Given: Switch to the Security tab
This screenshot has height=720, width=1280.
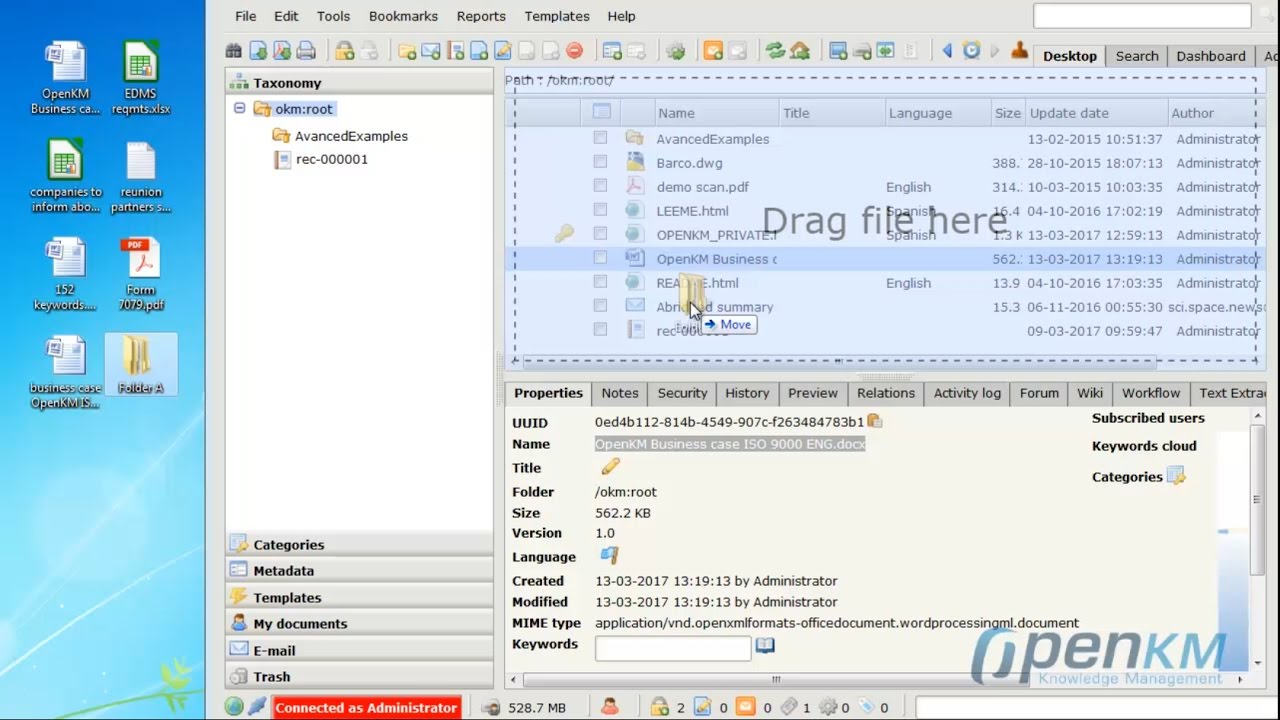Looking at the screenshot, I should (682, 393).
